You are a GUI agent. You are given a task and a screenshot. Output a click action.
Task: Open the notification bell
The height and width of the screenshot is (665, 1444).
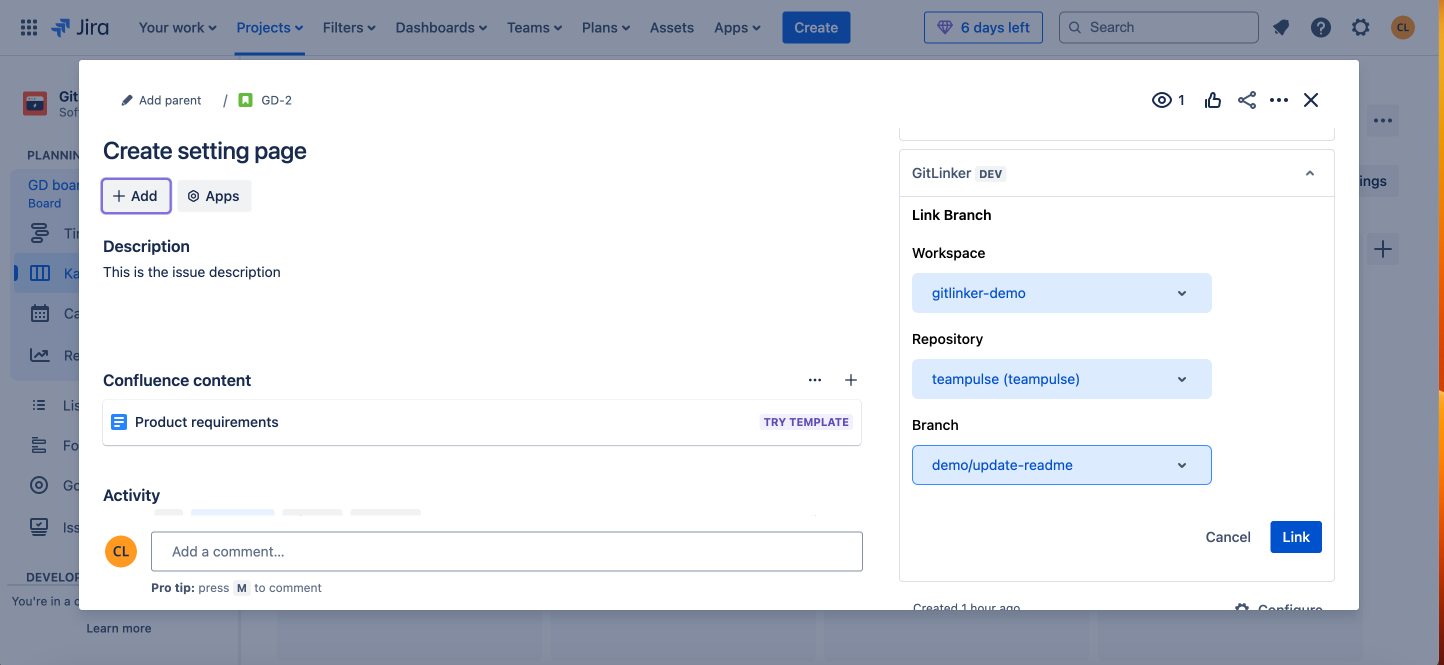[x=1281, y=27]
